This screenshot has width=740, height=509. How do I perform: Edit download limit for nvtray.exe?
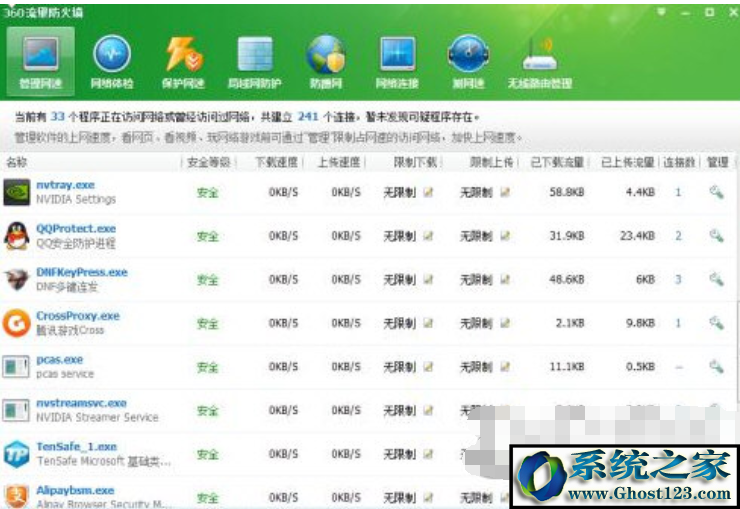click(428, 192)
